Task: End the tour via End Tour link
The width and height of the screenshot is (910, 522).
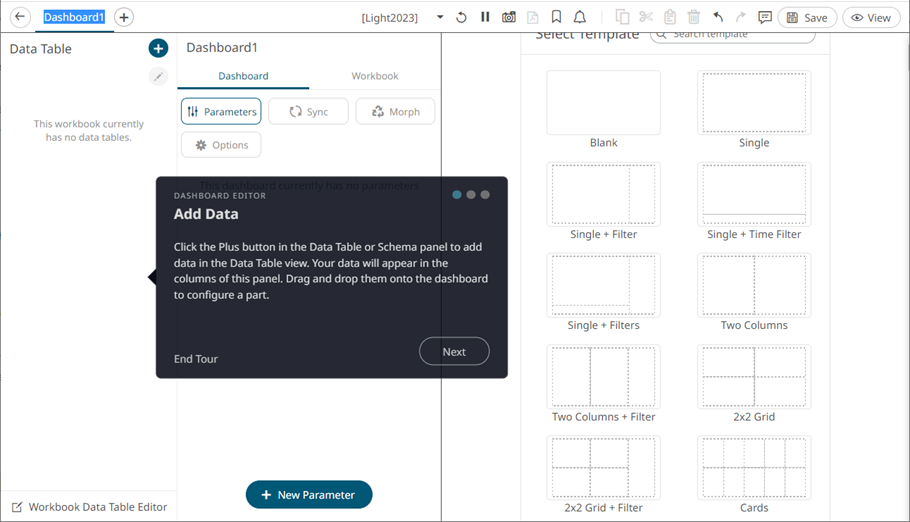Action: [196, 359]
